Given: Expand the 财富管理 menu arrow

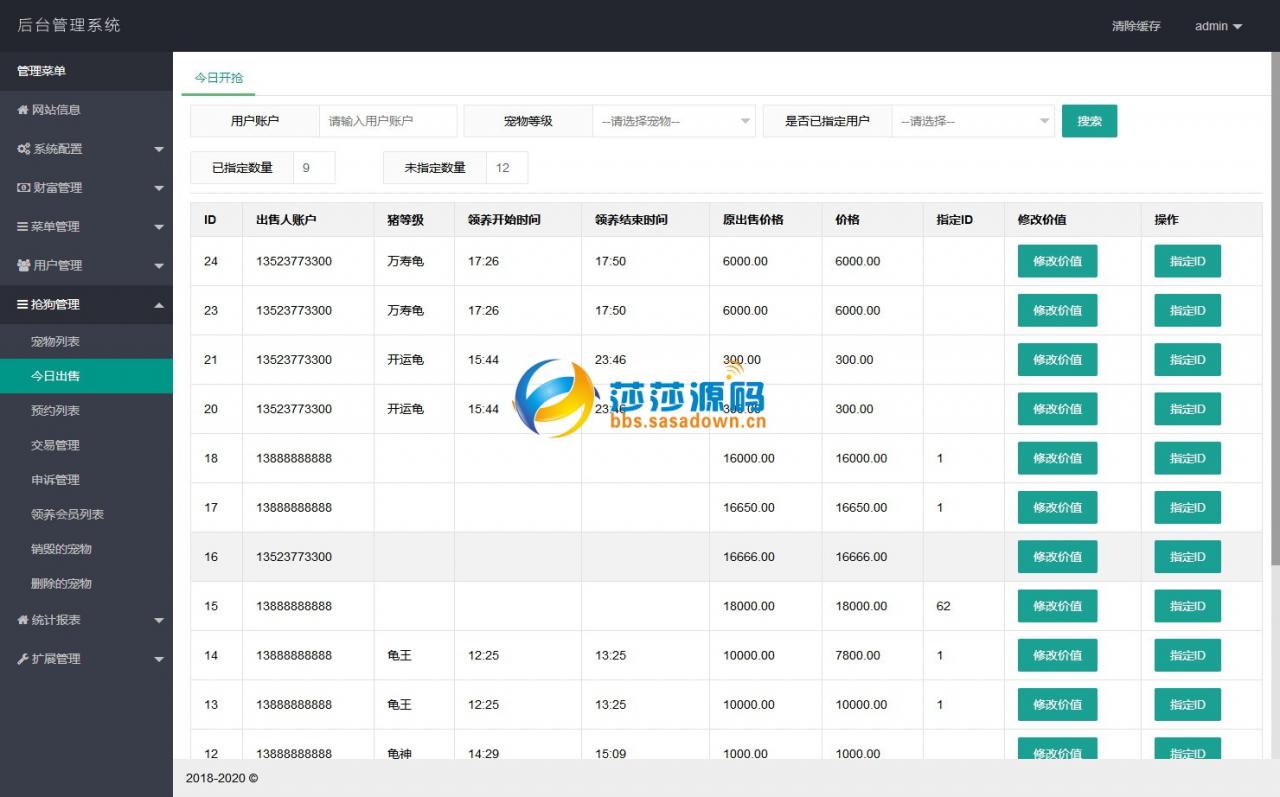Looking at the screenshot, I should click(x=159, y=188).
